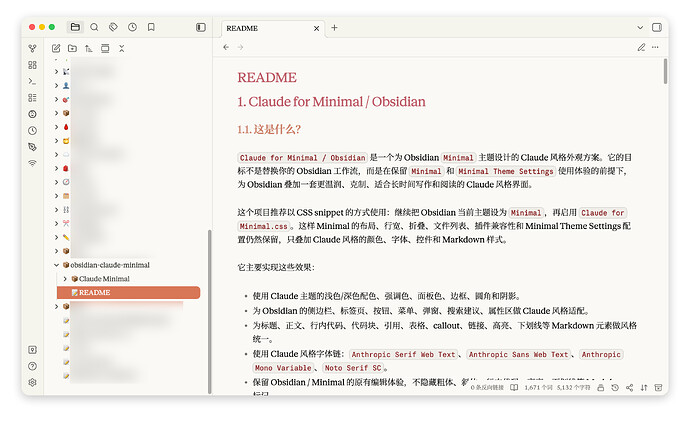The image size is (690, 421).
Task: Click the up-down sync arrows icon
Action: [644, 388]
